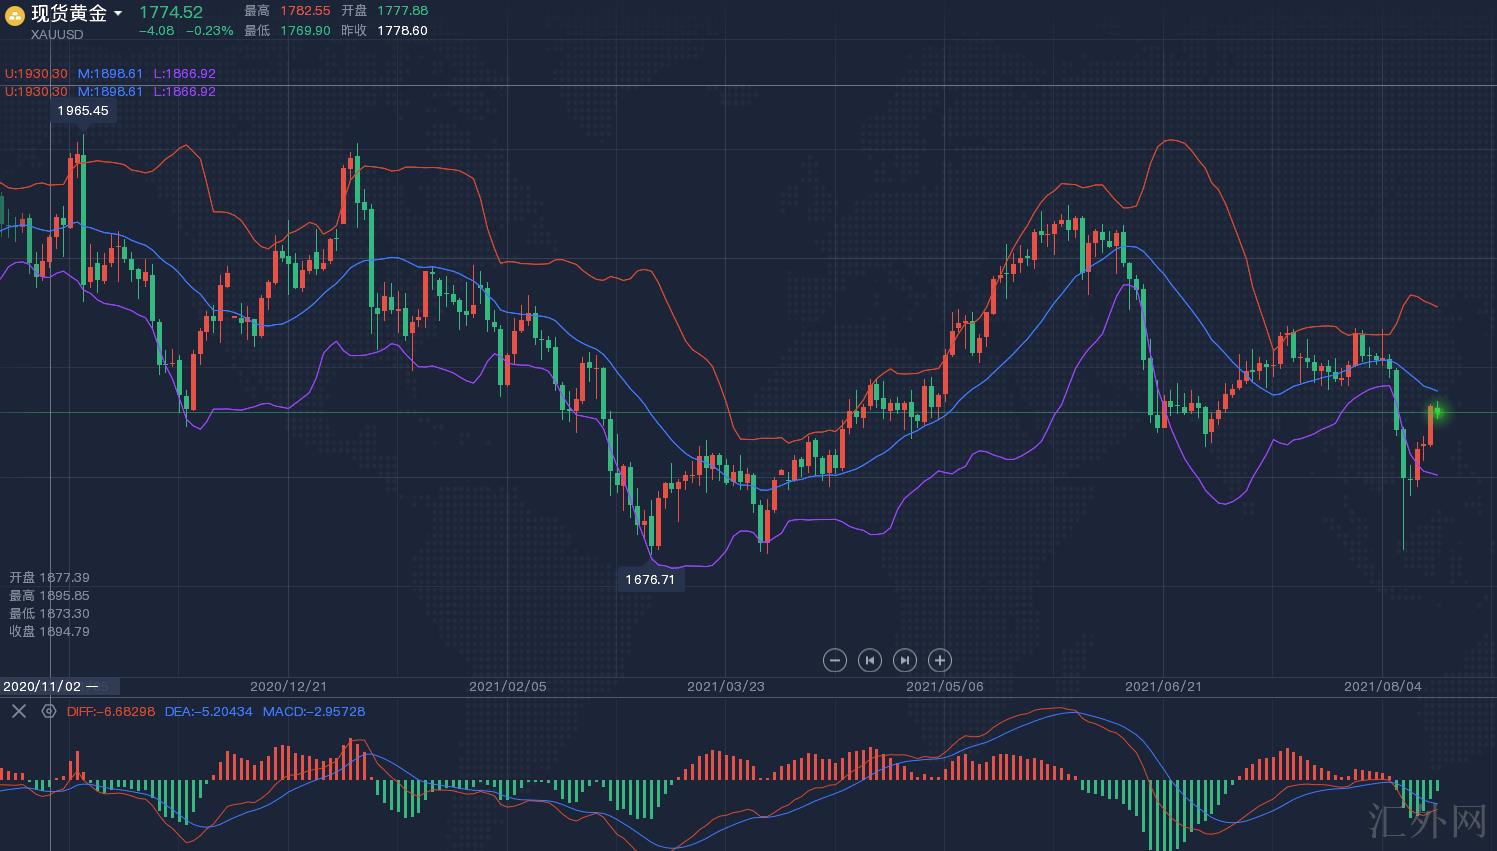The width and height of the screenshot is (1497, 851).
Task: Click the green current-price dot
Action: (1438, 412)
